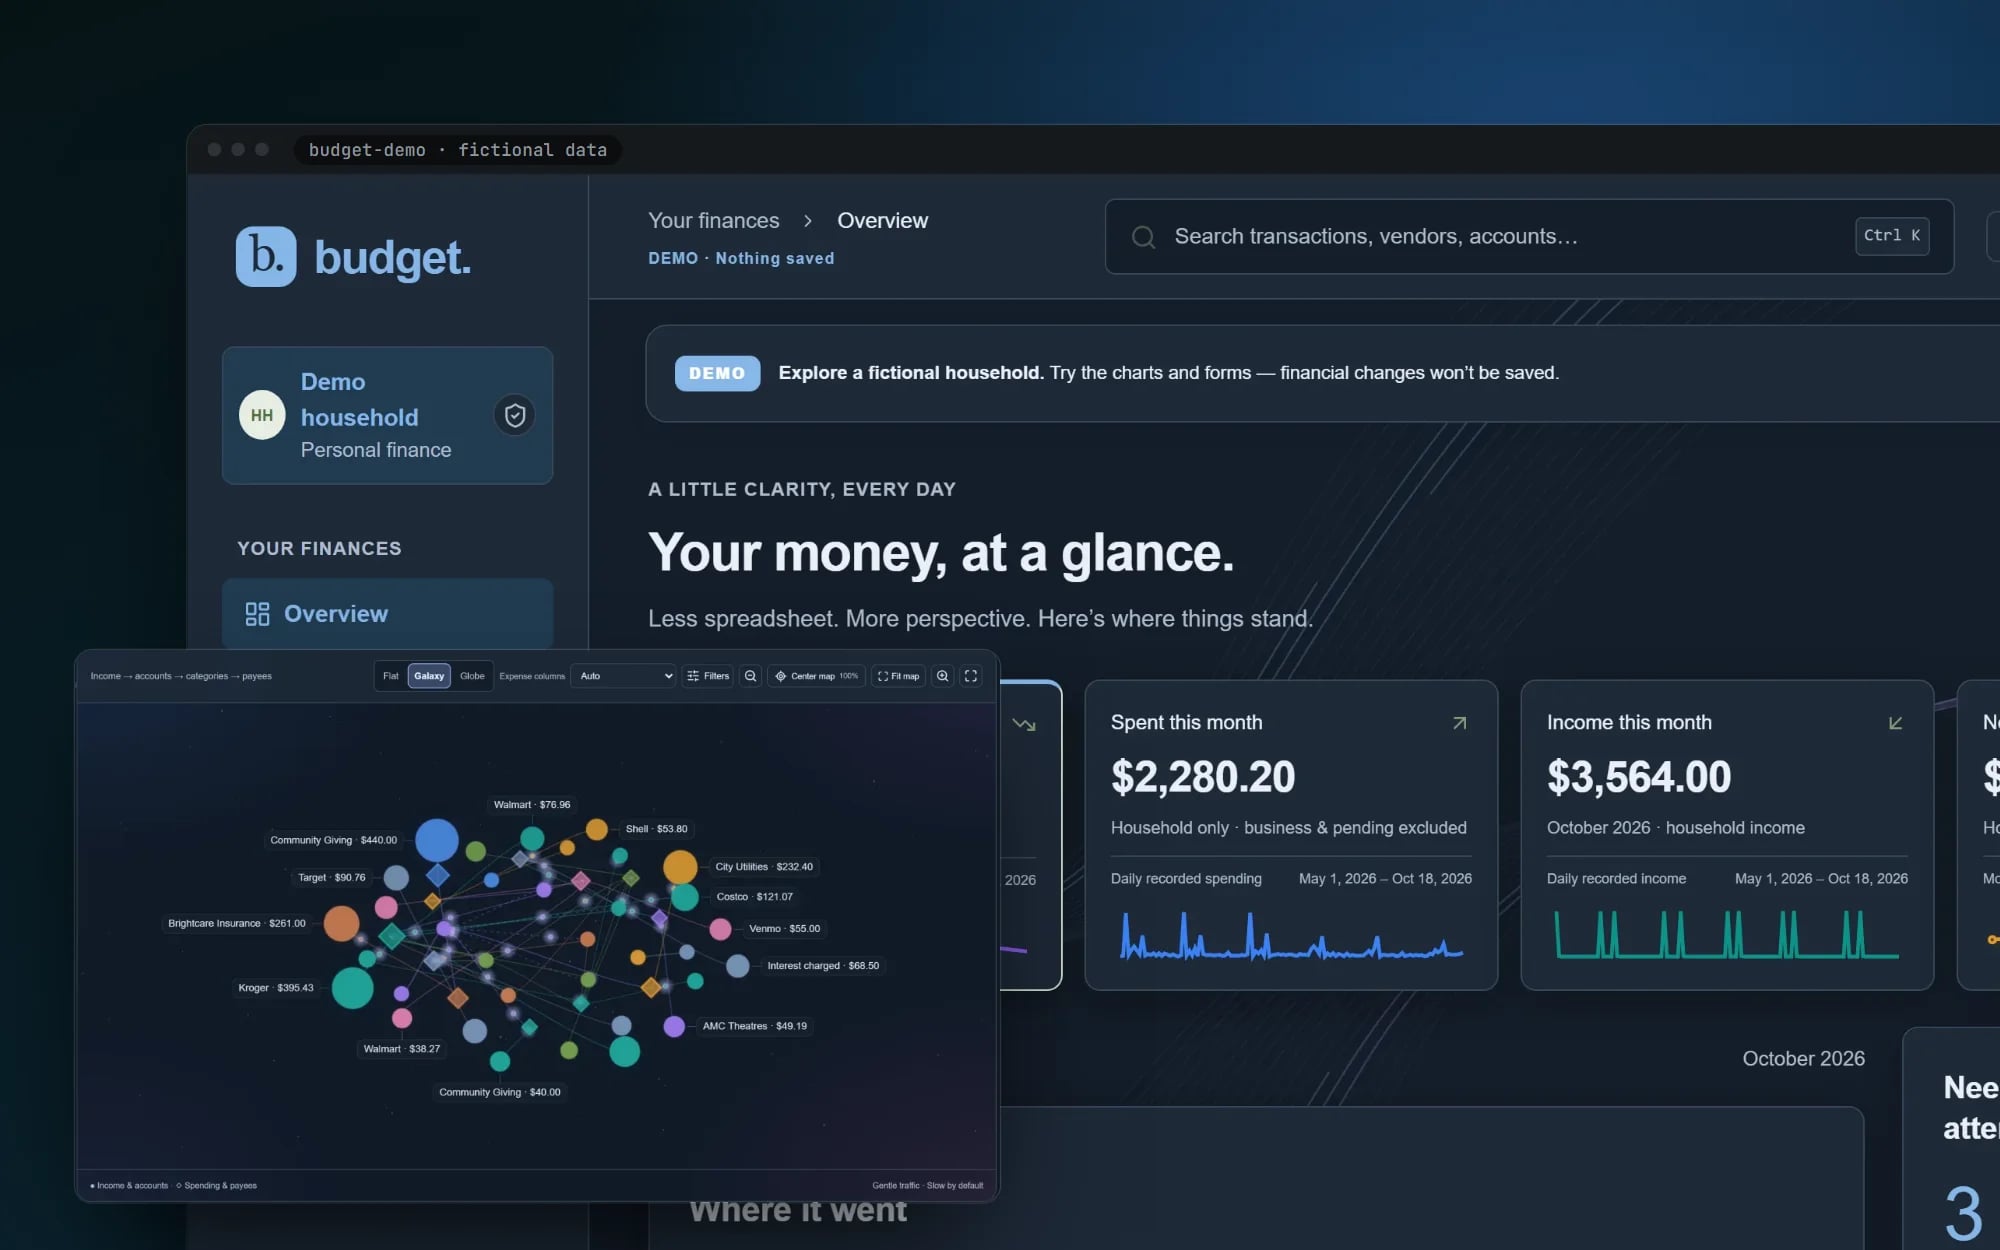Click the Interest charged node
This screenshot has width=2000, height=1250.
(x=737, y=966)
